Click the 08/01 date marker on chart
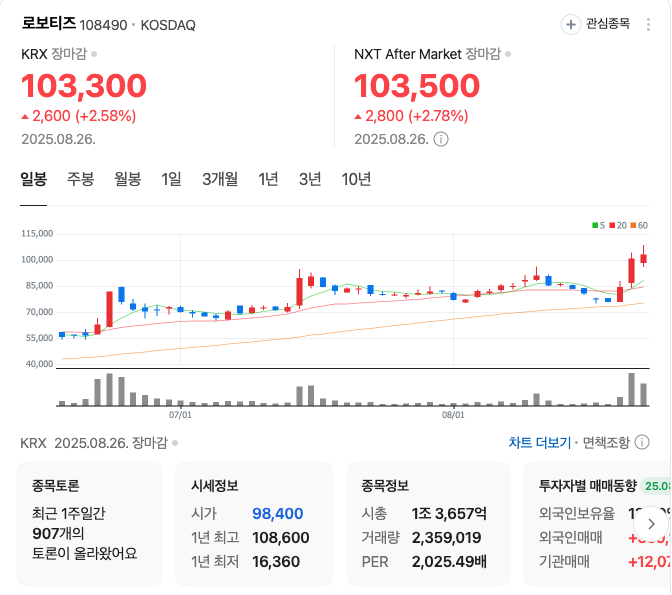The width and height of the screenshot is (672, 595). (453, 415)
